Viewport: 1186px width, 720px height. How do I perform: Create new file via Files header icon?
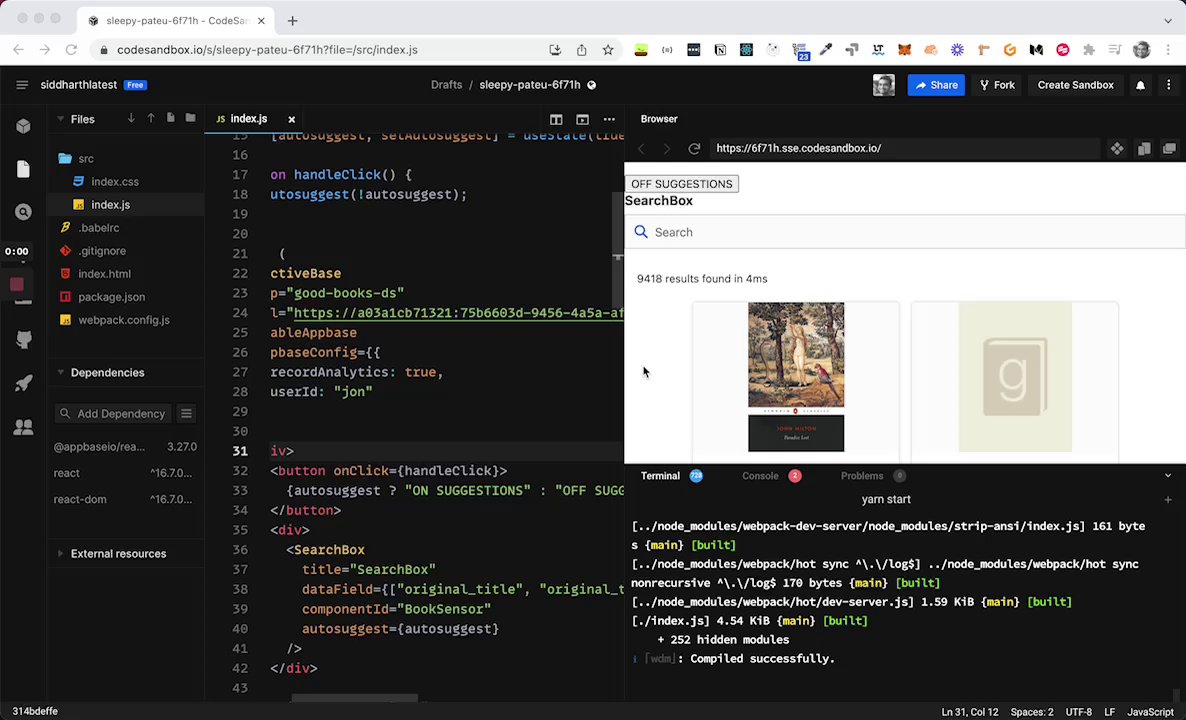point(170,118)
